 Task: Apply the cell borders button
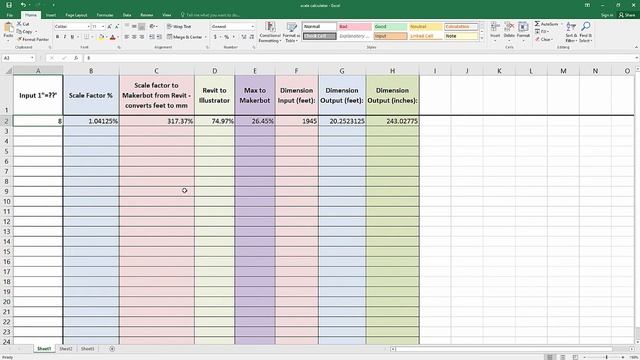86,37
